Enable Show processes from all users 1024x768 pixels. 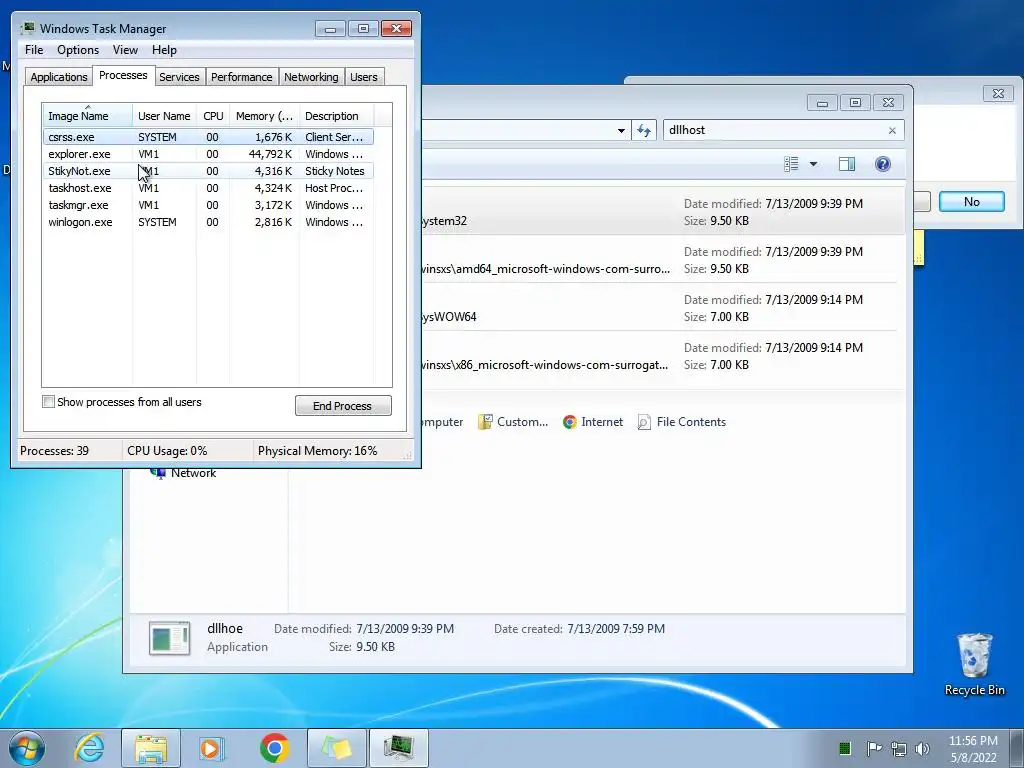click(x=48, y=402)
